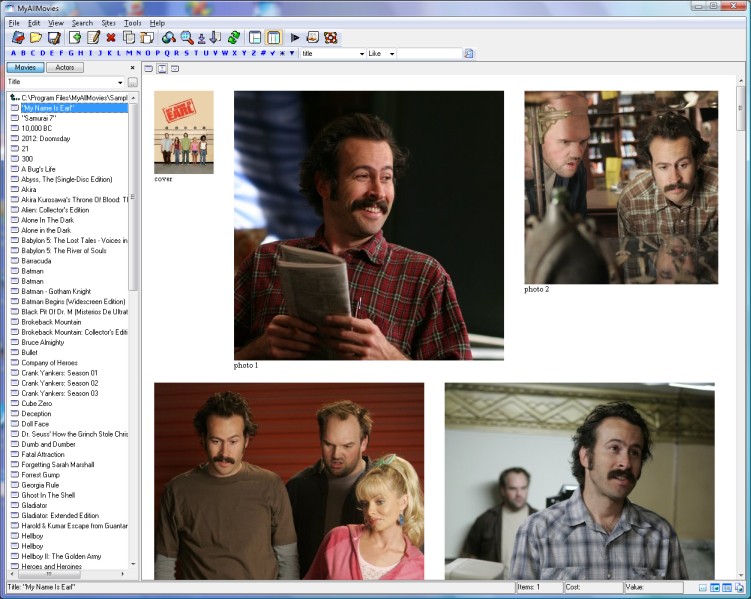Filter the movie list by letter S
Image resolution: width=751 pixels, height=599 pixels.
click(x=186, y=53)
